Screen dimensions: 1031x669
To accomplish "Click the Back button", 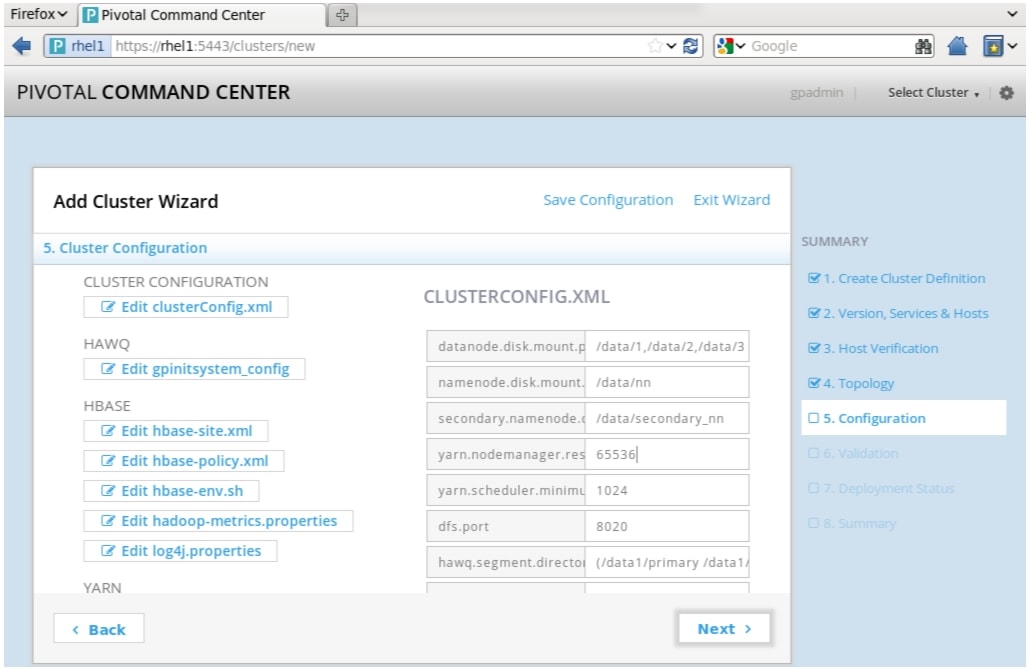I will pos(99,630).
